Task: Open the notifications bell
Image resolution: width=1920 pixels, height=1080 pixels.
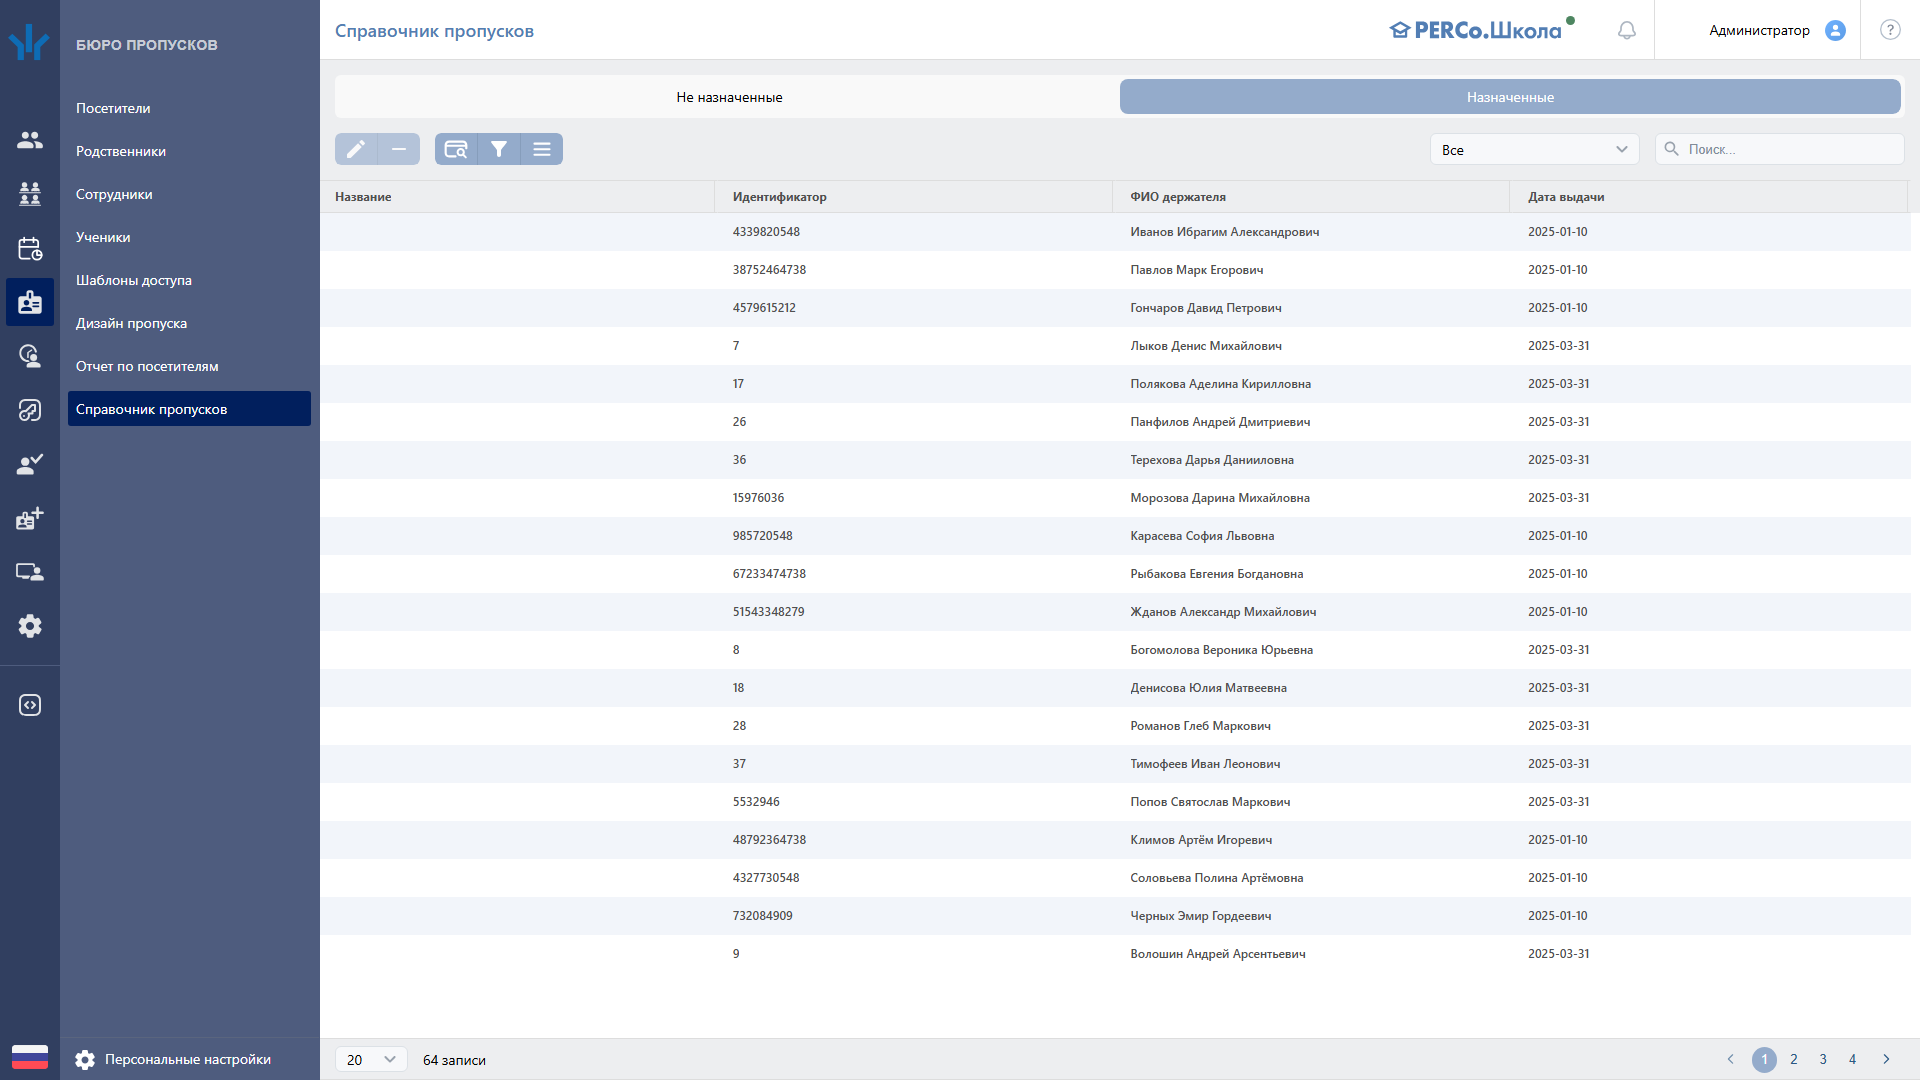Action: click(1627, 30)
